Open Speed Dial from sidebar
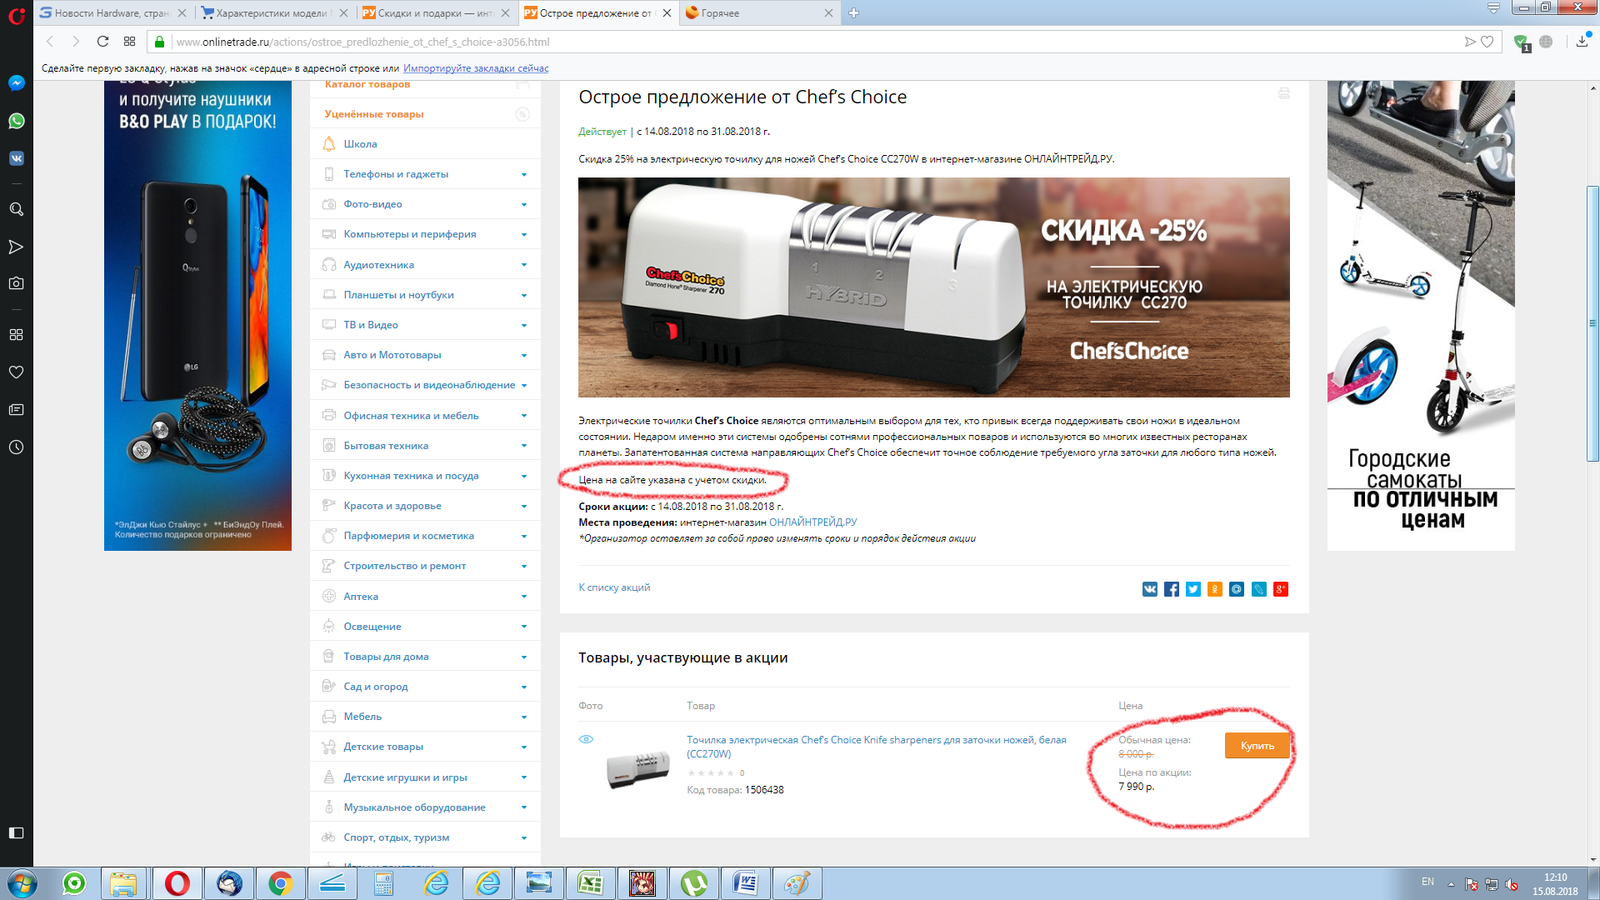The width and height of the screenshot is (1600, 900). click(16, 334)
